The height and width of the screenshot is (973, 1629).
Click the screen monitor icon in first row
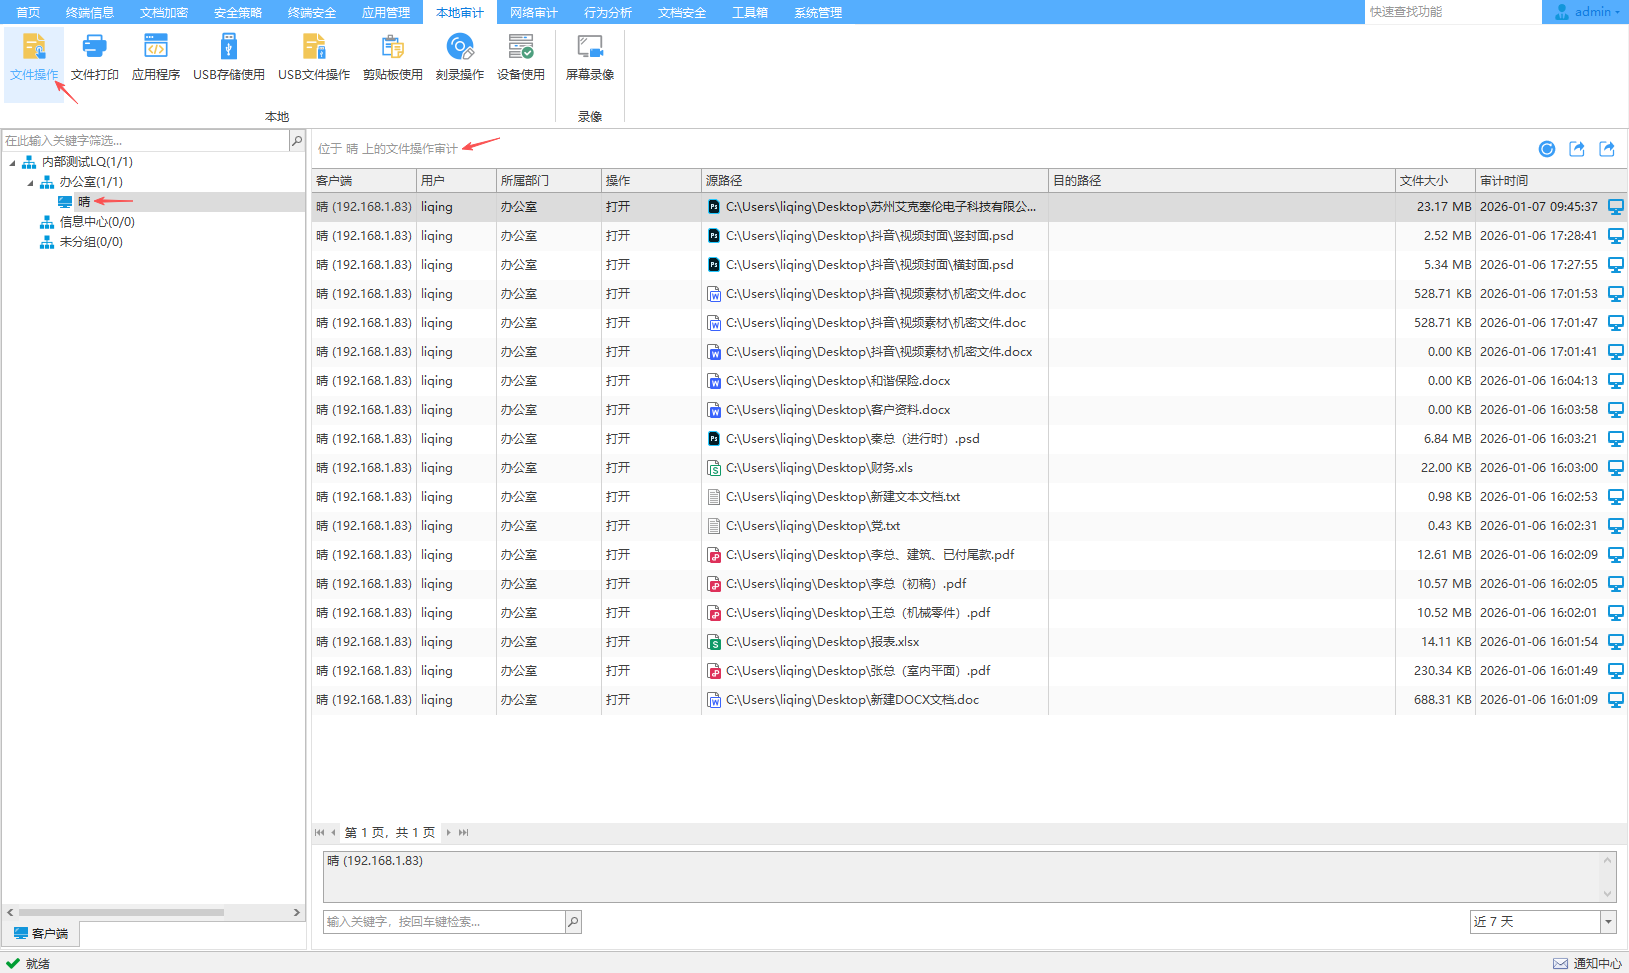coord(1615,207)
